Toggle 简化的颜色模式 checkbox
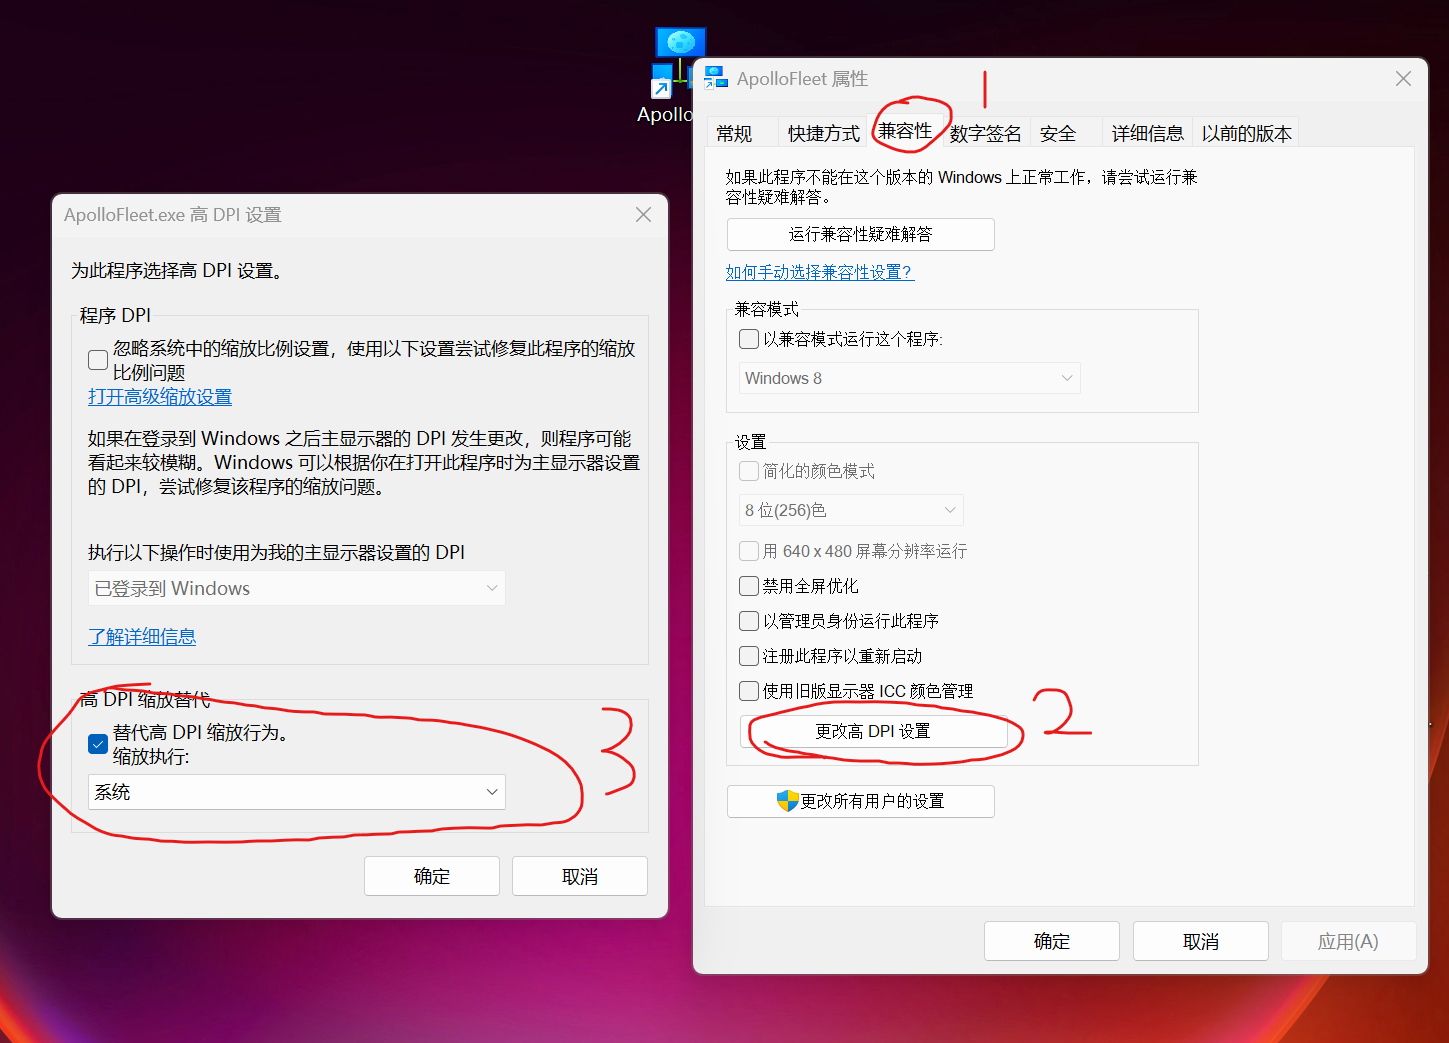This screenshot has width=1449, height=1043. [749, 471]
